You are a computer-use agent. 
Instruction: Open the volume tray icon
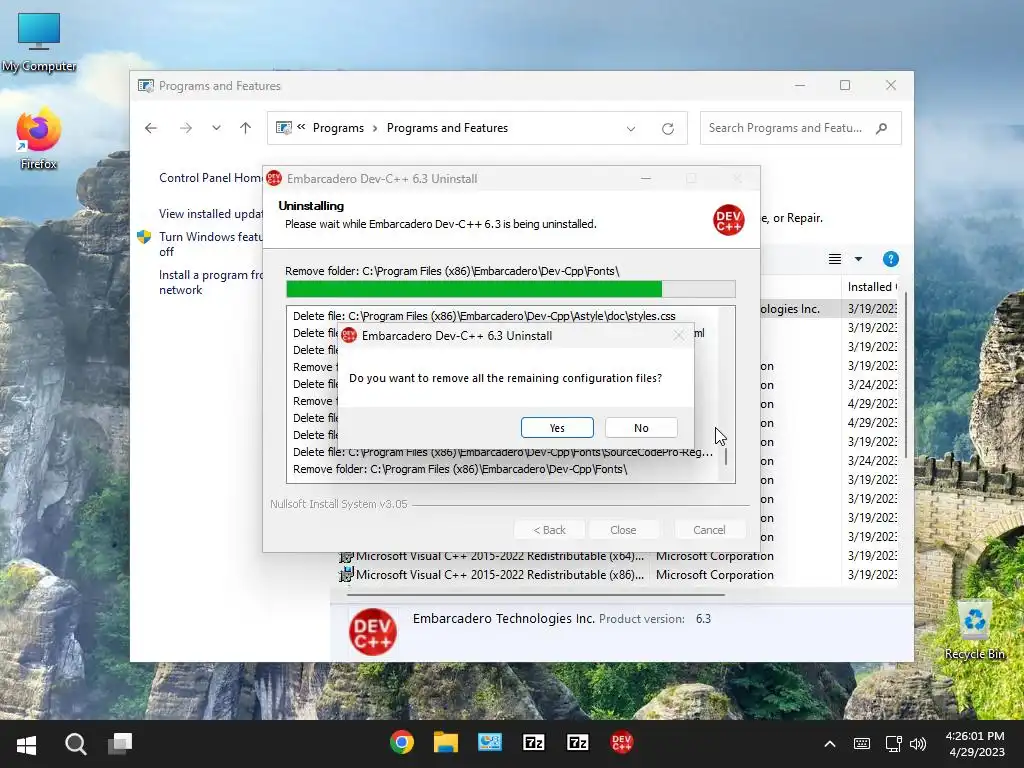click(918, 744)
